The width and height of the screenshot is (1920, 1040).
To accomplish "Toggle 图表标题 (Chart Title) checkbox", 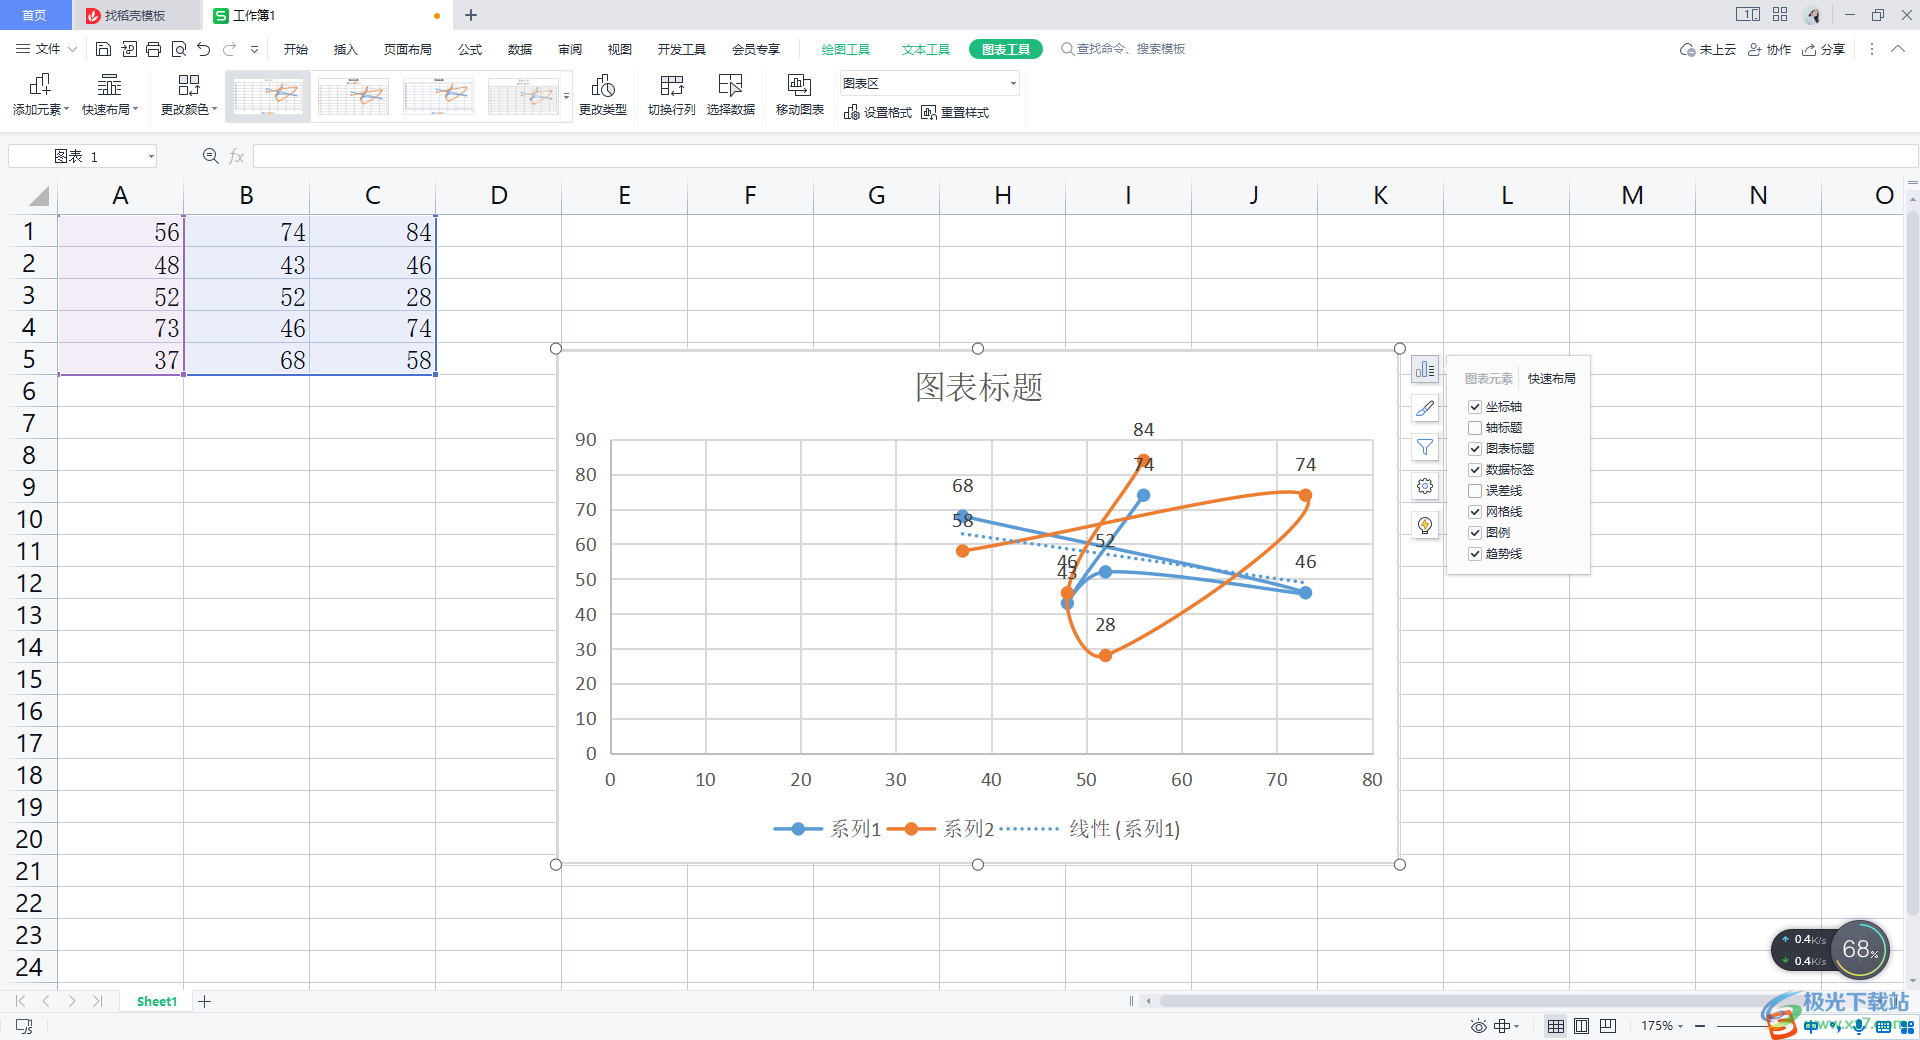I will [1475, 449].
